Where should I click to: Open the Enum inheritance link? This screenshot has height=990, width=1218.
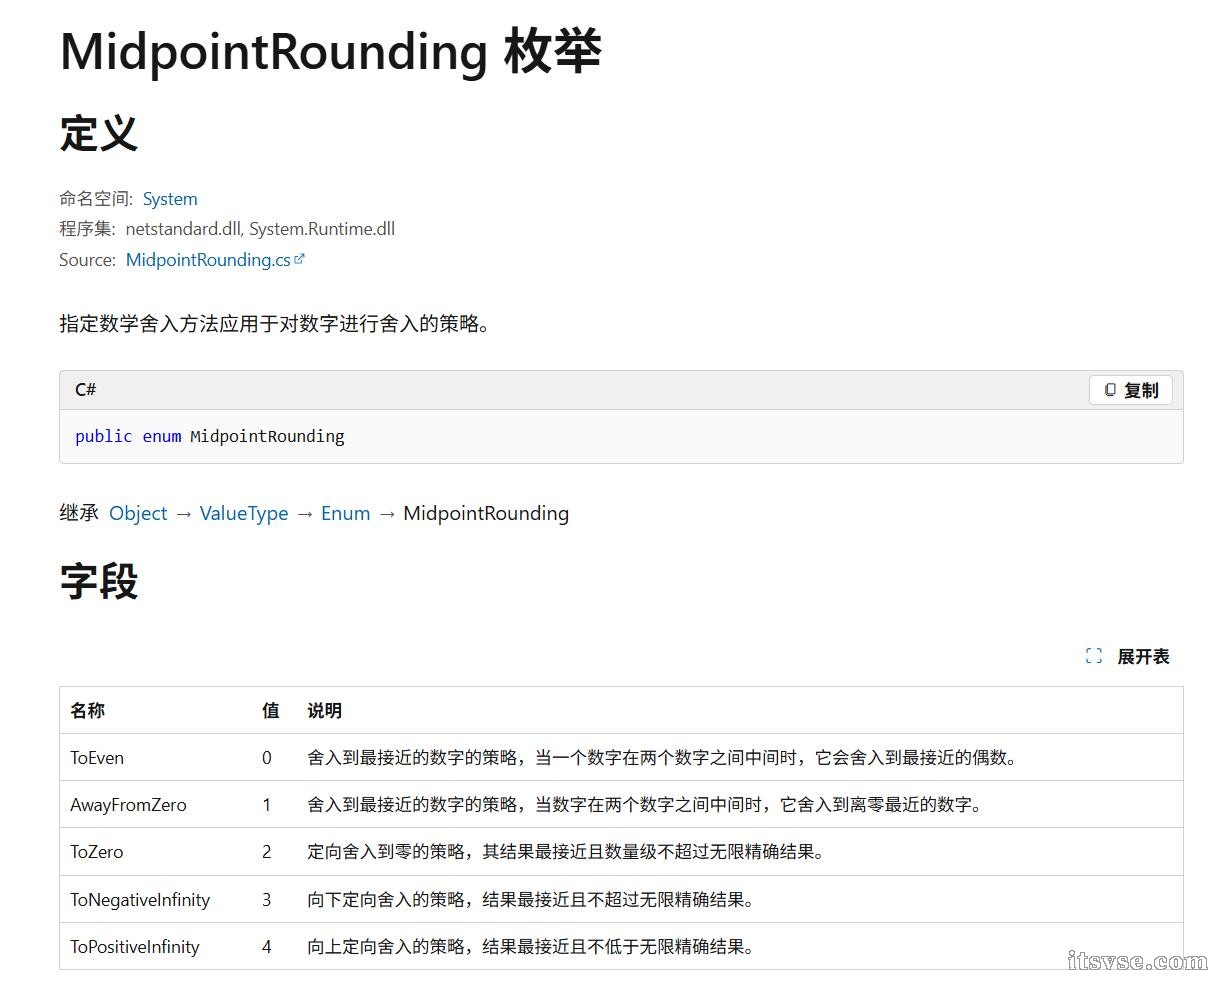(x=346, y=513)
